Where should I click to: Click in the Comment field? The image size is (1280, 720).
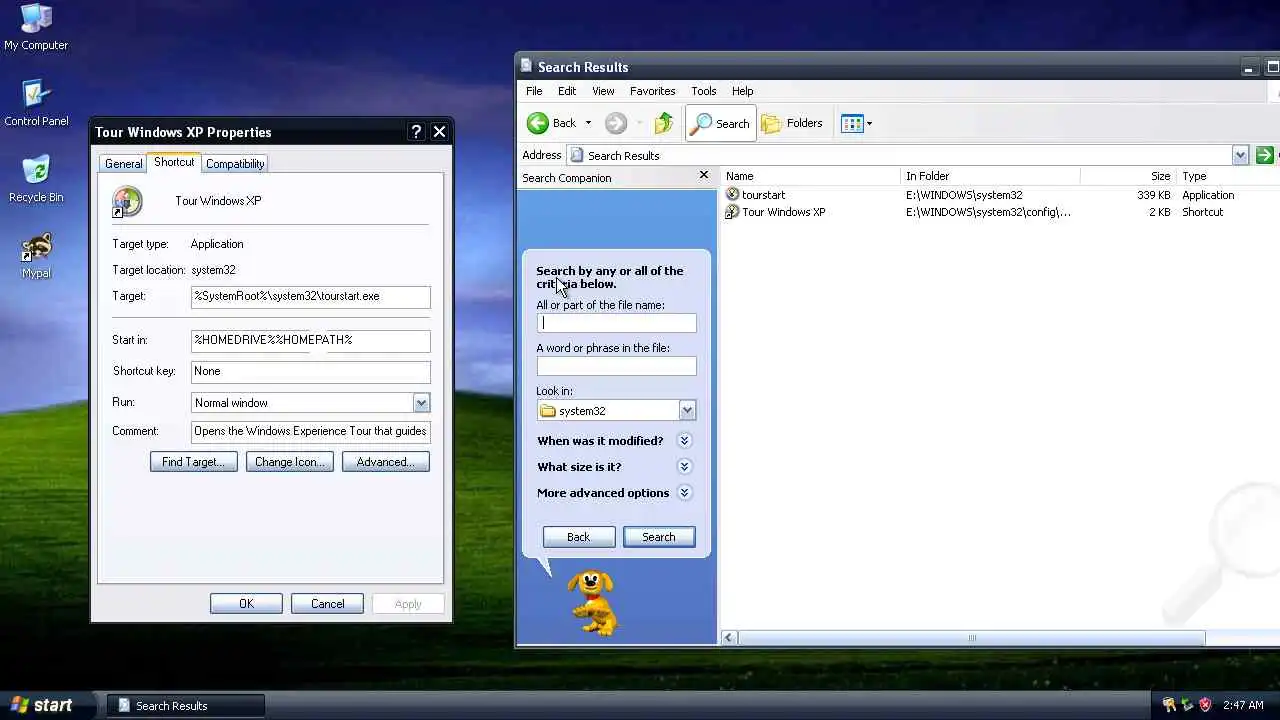point(311,432)
